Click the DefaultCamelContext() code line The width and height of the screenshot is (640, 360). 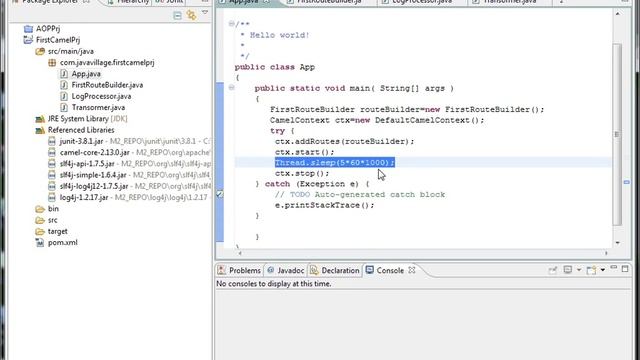[x=377, y=120]
